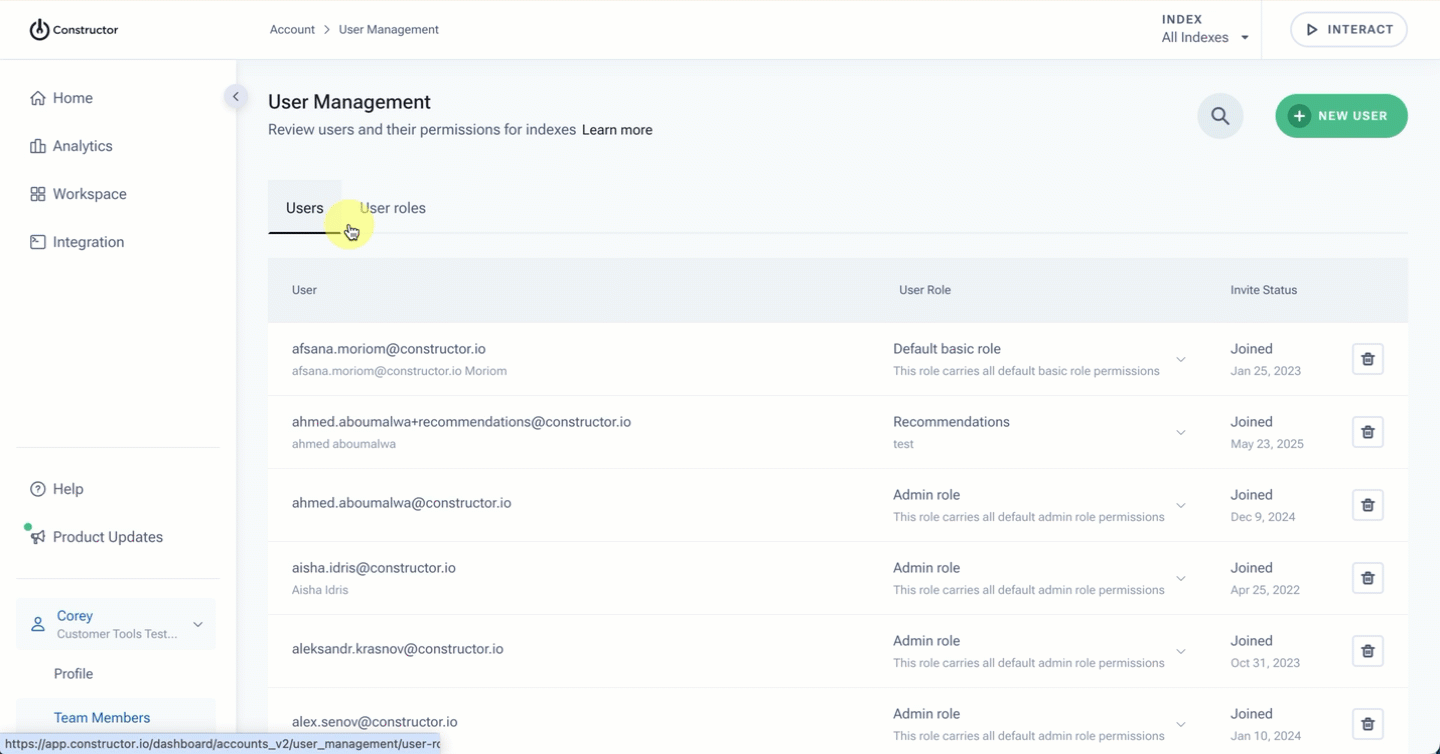Open the Profile page
Screen dimensions: 1440x754
coord(73,674)
